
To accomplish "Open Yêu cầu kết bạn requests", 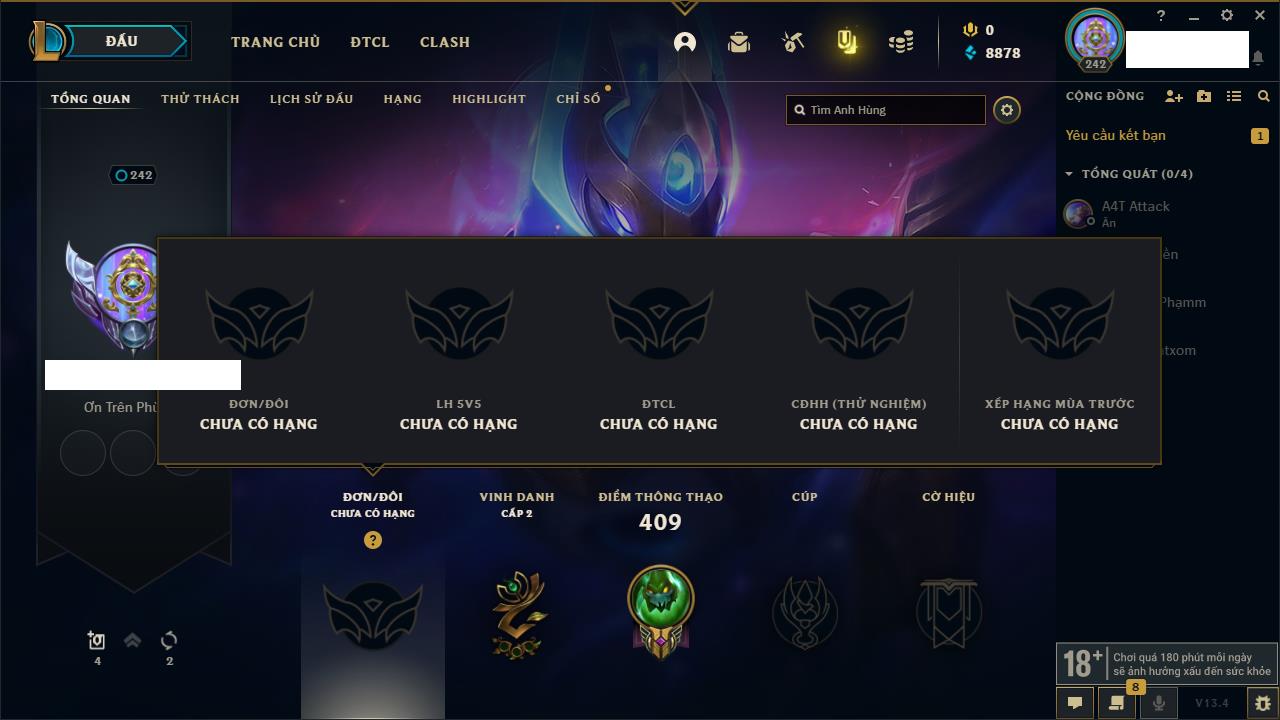I will (x=1115, y=135).
